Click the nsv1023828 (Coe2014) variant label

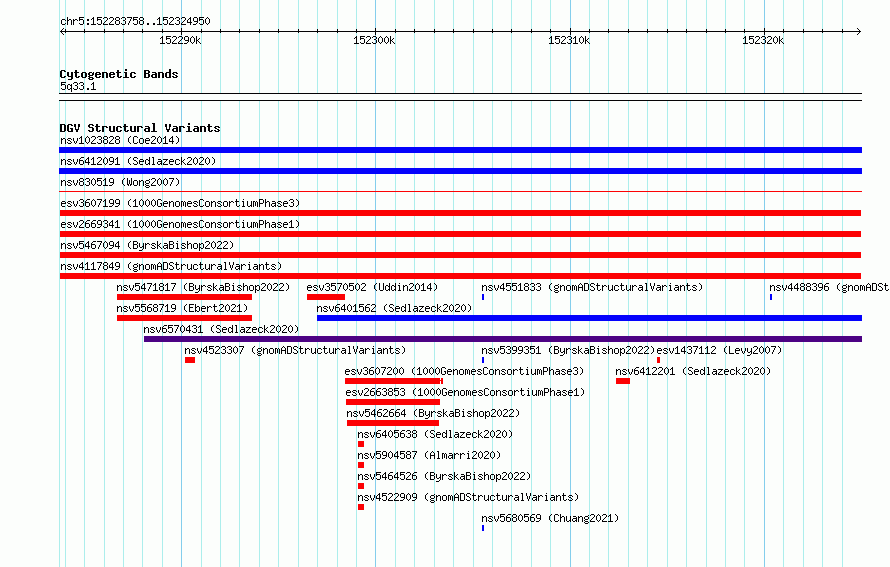120,140
